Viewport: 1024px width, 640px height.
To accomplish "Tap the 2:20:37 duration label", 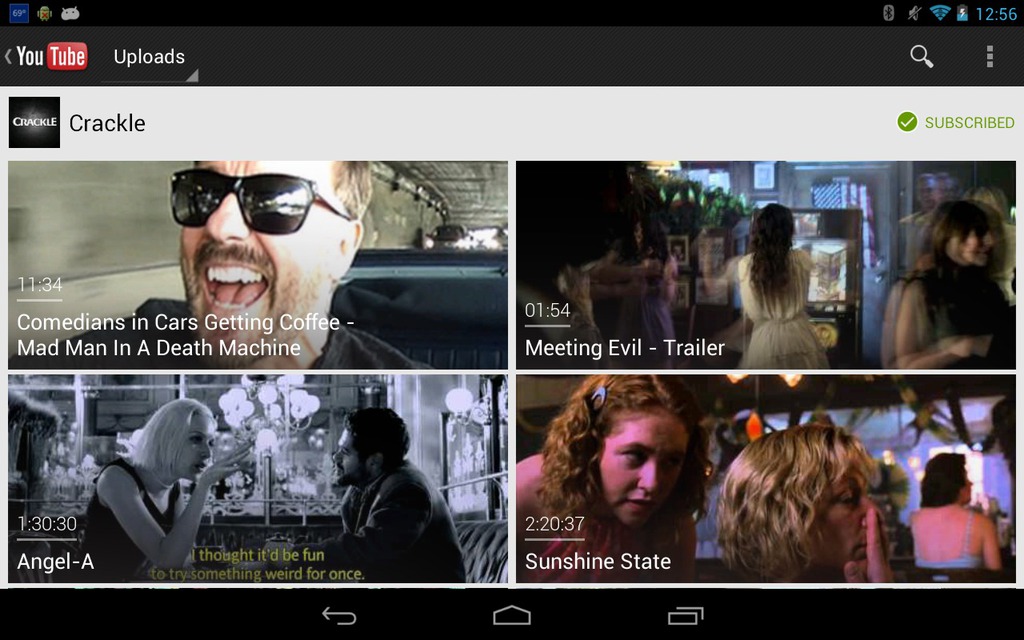I will pyautogui.click(x=554, y=524).
